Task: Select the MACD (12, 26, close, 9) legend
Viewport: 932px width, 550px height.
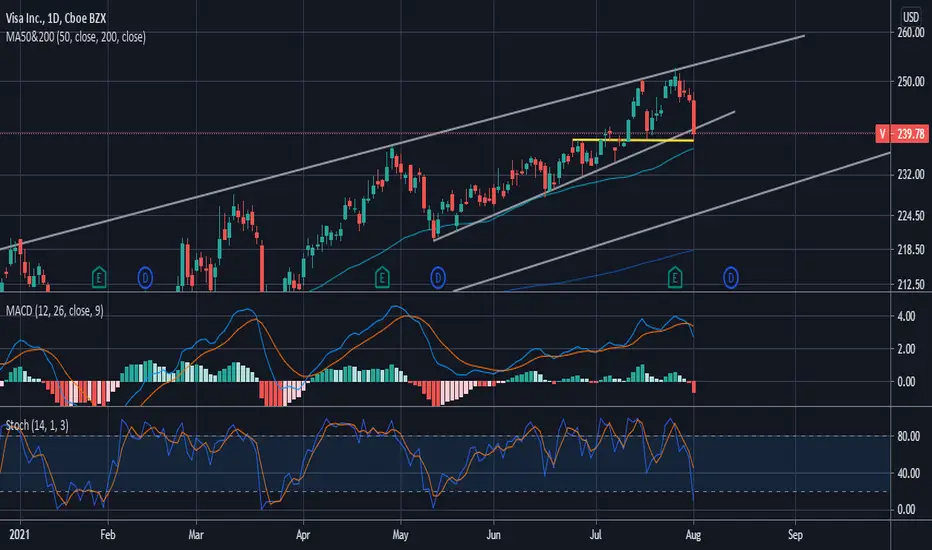Action: tap(55, 311)
